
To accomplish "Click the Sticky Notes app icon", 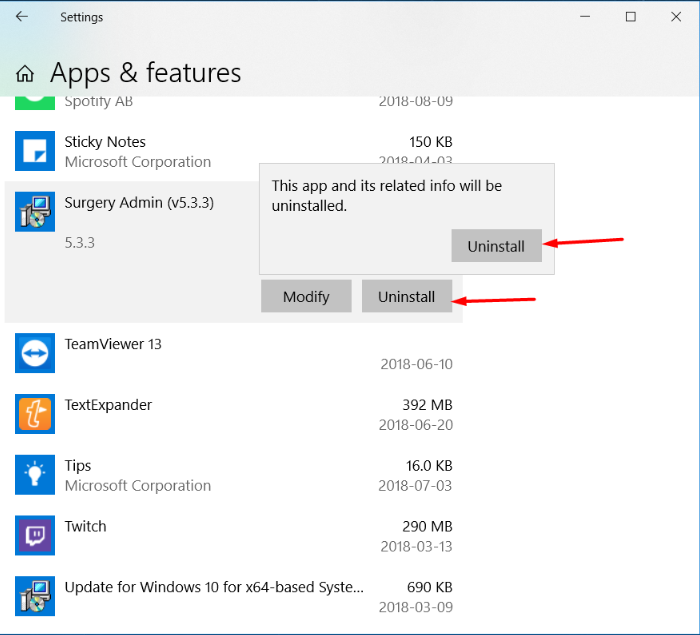I will tap(35, 151).
